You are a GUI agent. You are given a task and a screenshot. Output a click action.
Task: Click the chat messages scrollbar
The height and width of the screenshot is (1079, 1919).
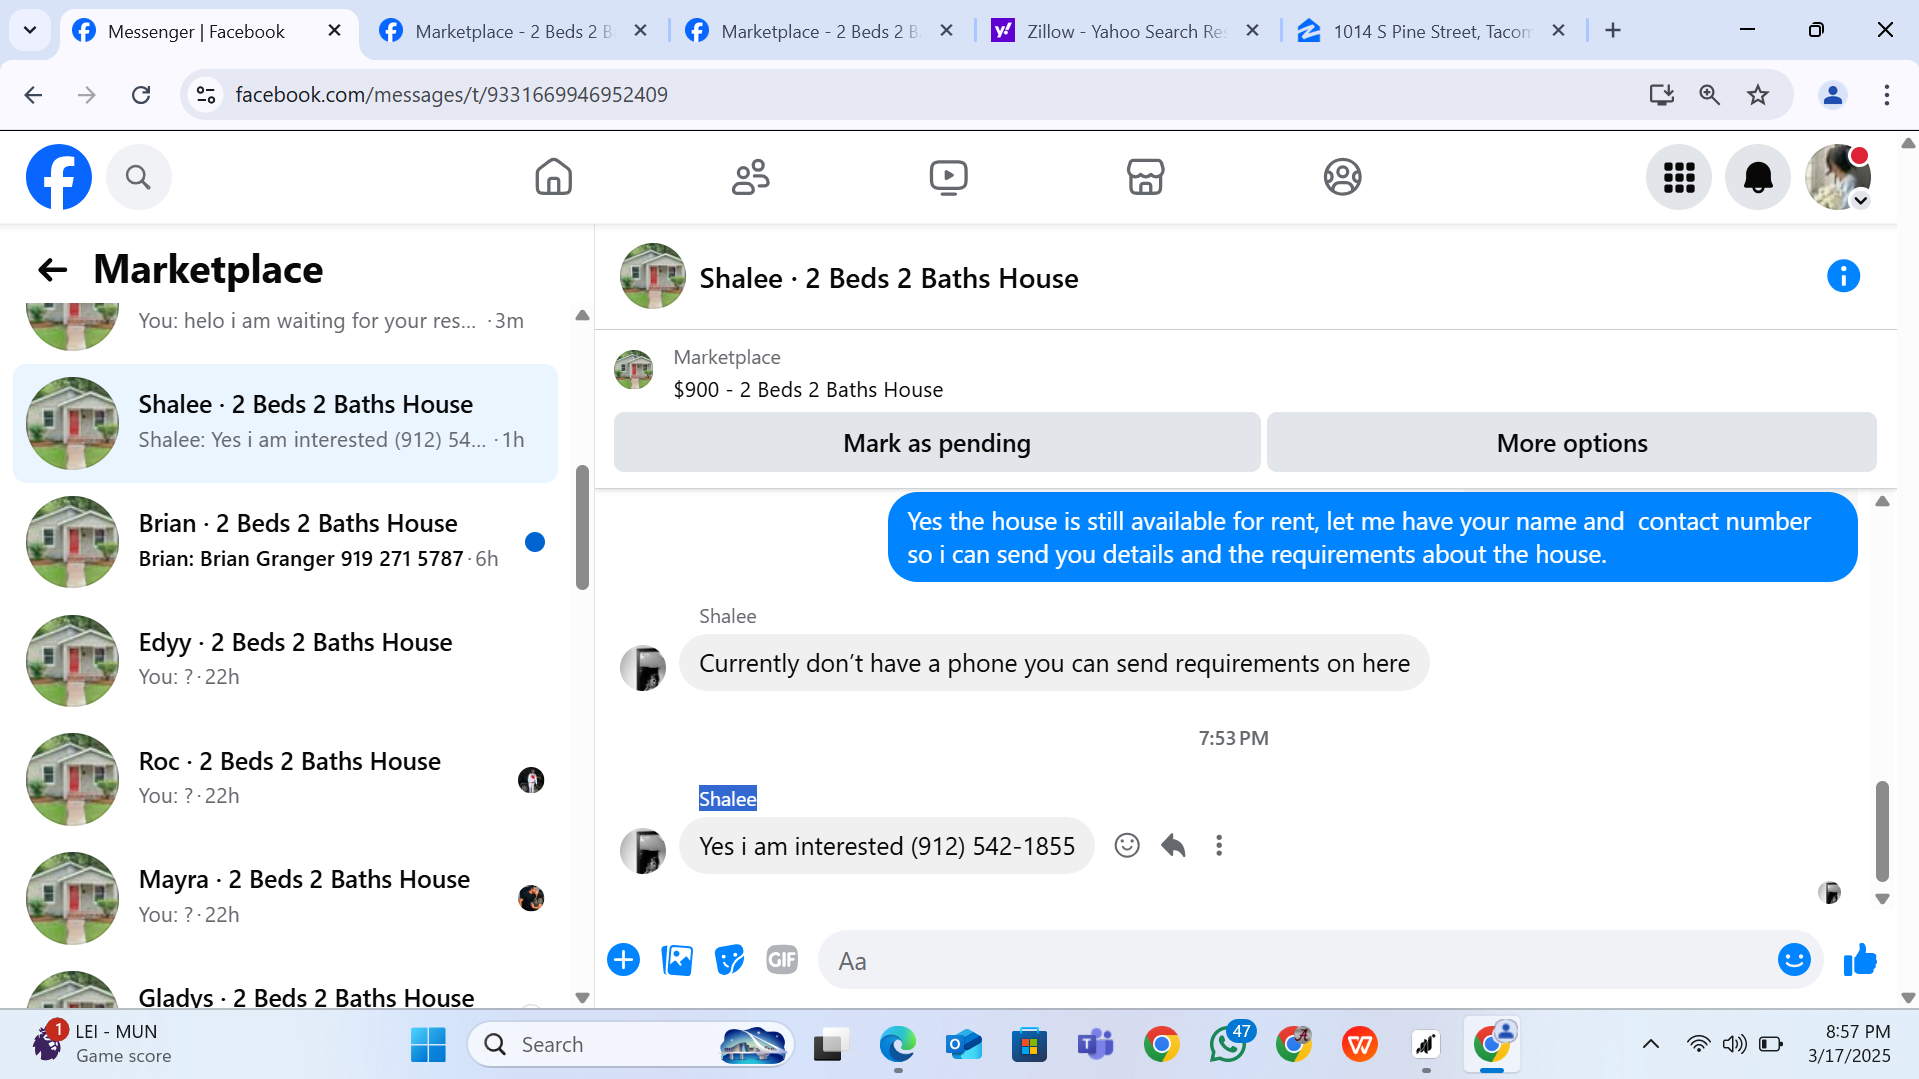click(1882, 829)
